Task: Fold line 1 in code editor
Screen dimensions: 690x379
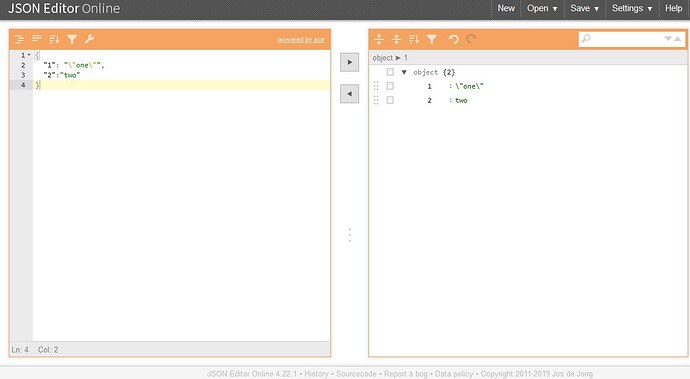Action: [x=29, y=55]
